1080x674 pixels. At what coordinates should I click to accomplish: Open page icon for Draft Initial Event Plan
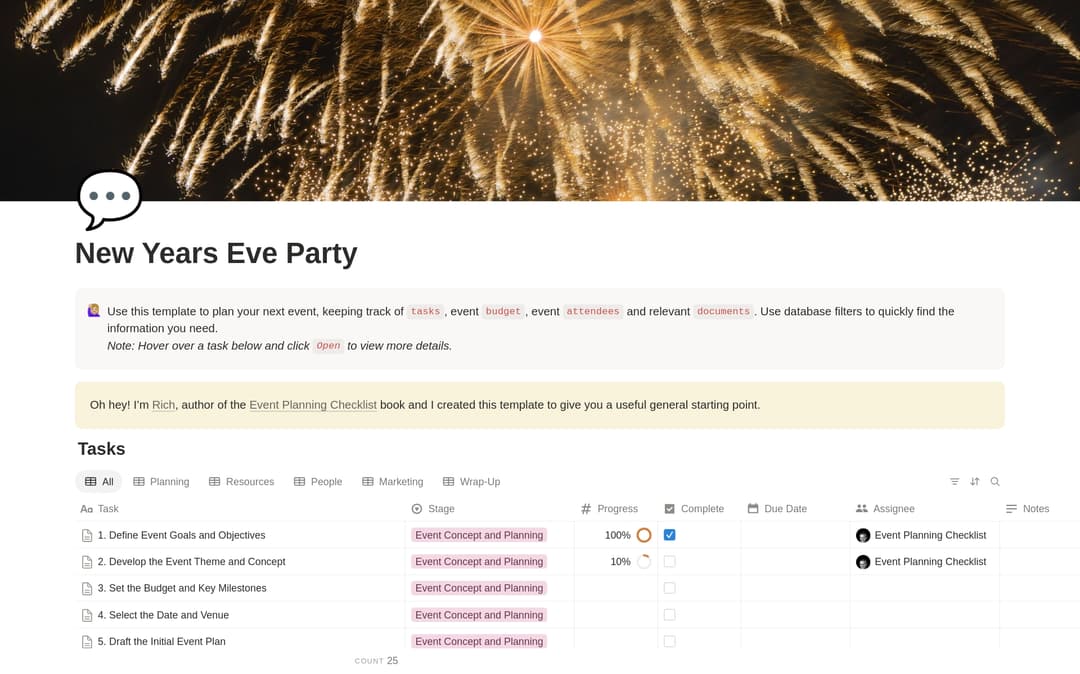tap(87, 642)
